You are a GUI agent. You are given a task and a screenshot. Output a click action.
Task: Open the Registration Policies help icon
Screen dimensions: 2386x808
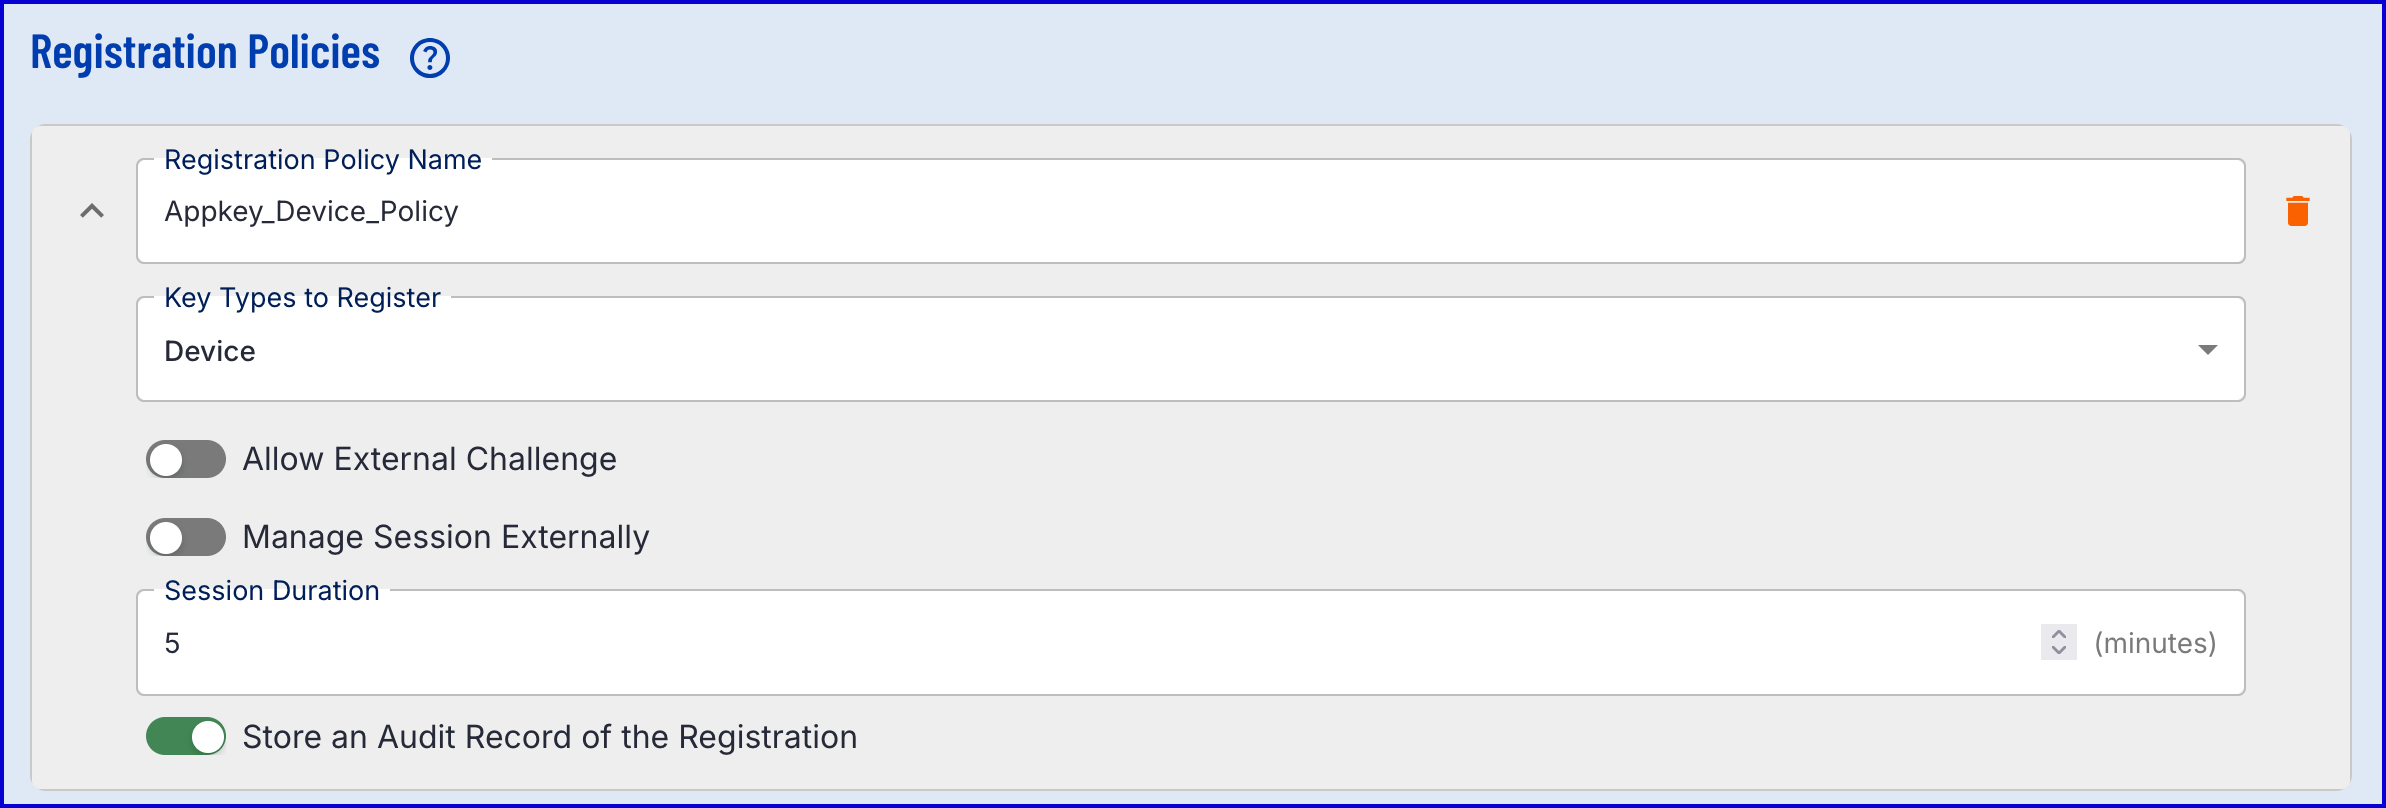coord(430,58)
